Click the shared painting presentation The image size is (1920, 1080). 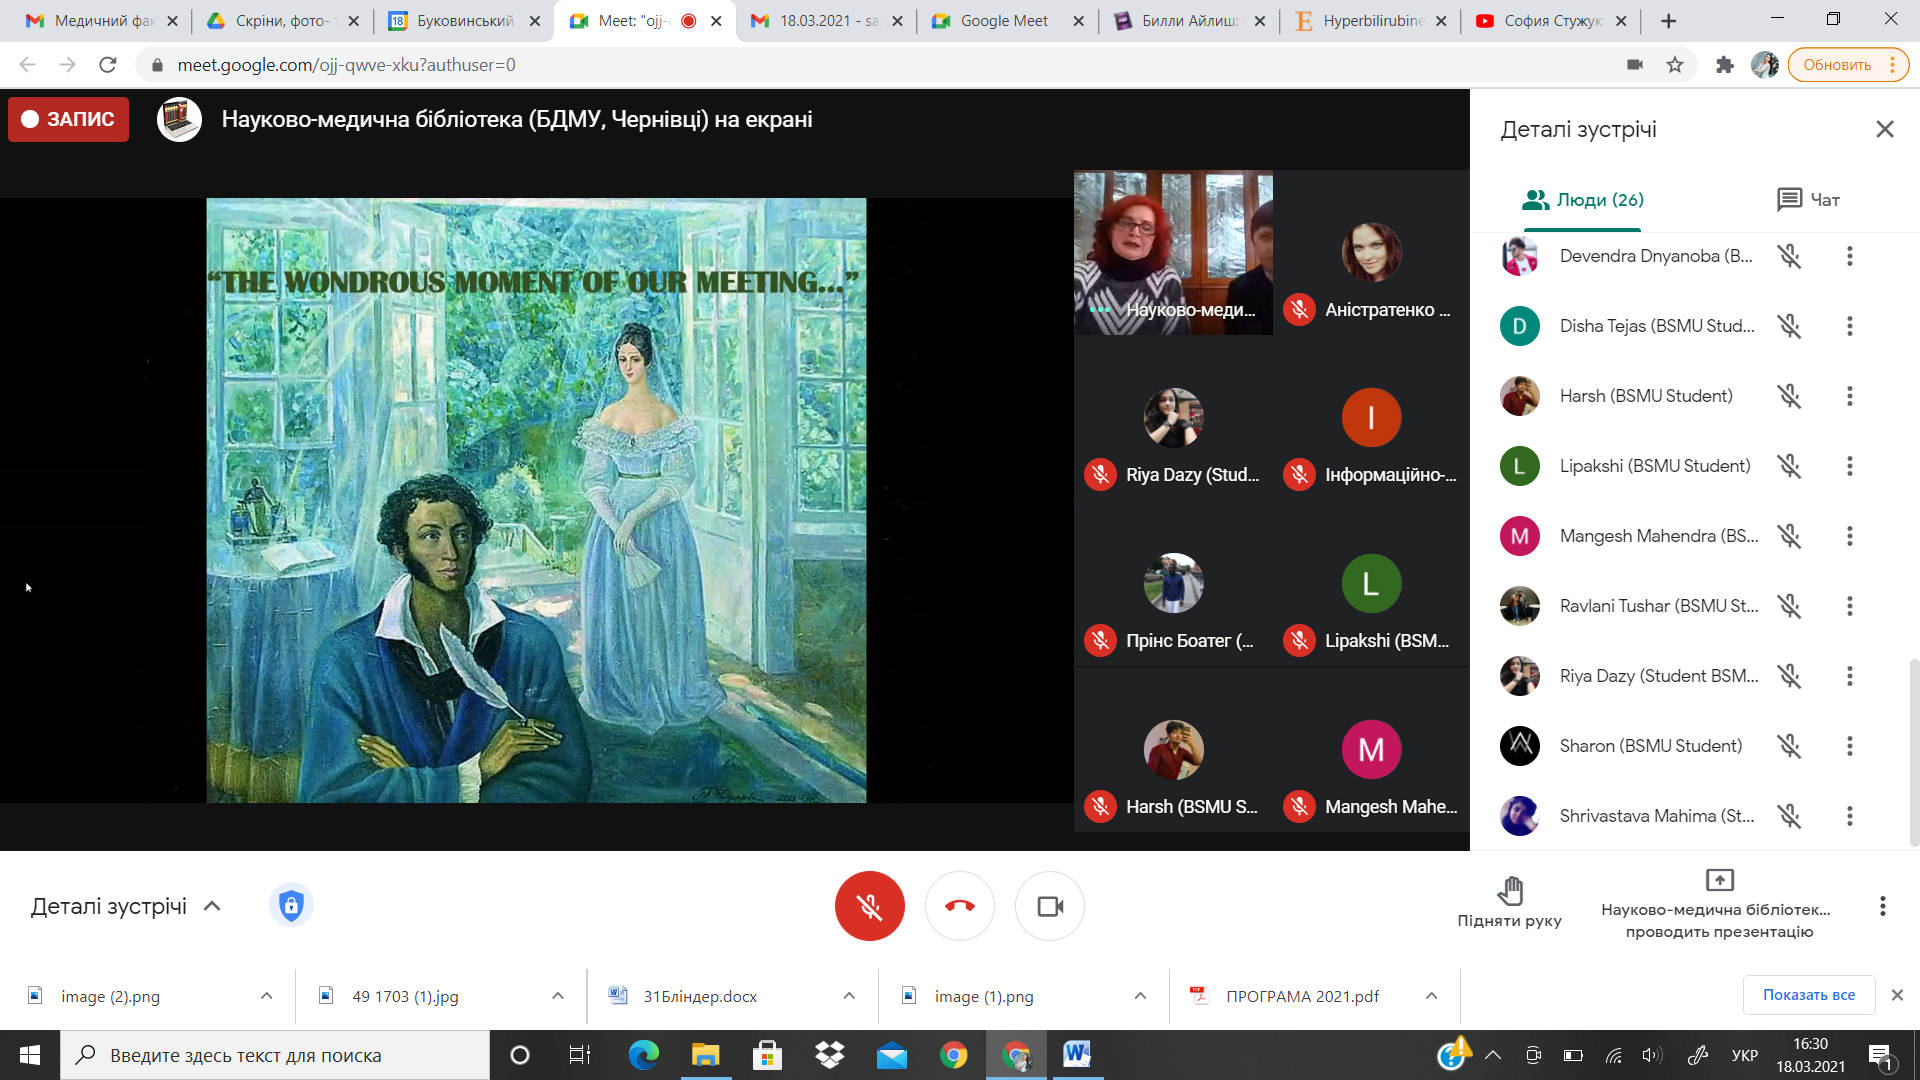(x=536, y=500)
